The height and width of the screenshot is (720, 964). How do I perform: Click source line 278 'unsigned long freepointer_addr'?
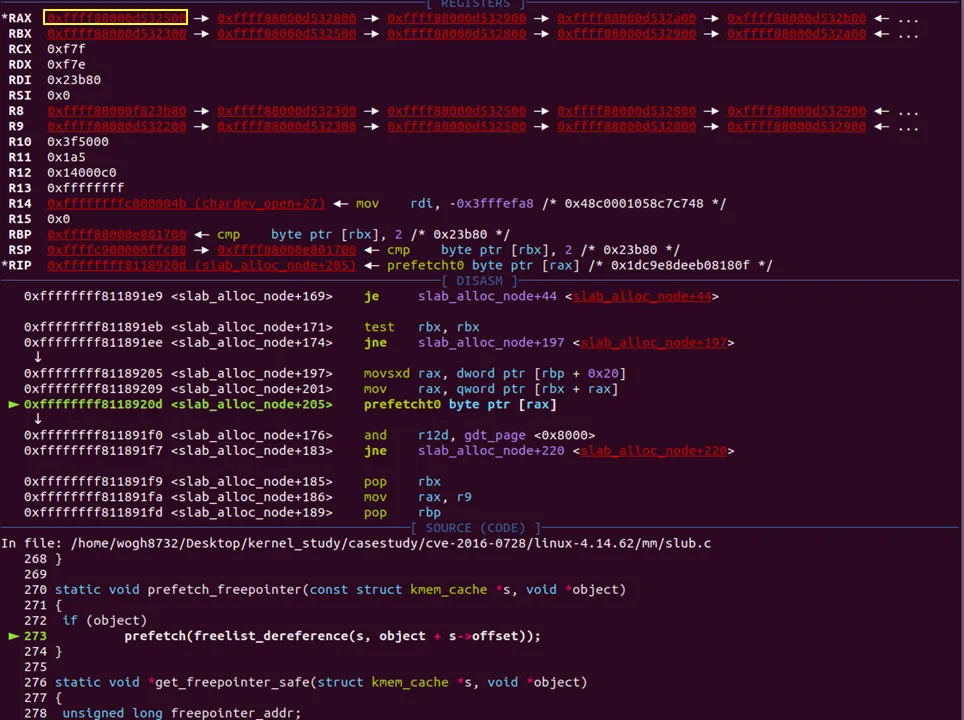181,713
